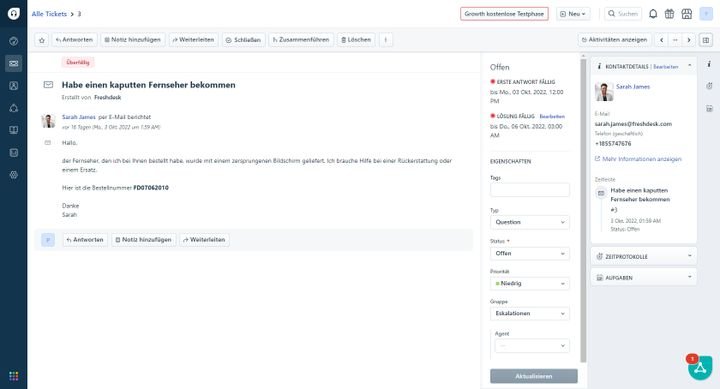
Task: Click Bearbeiten next to Lösung fällig
Action: (552, 116)
